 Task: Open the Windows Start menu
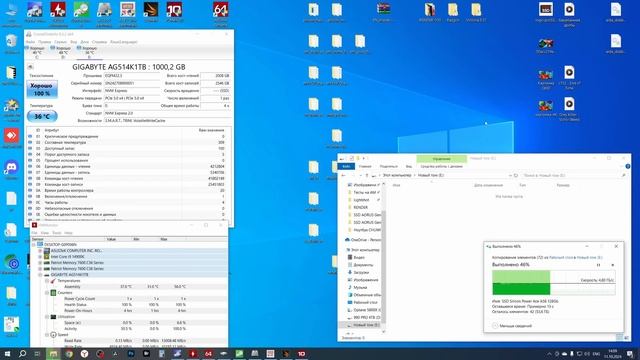click(x=7, y=353)
